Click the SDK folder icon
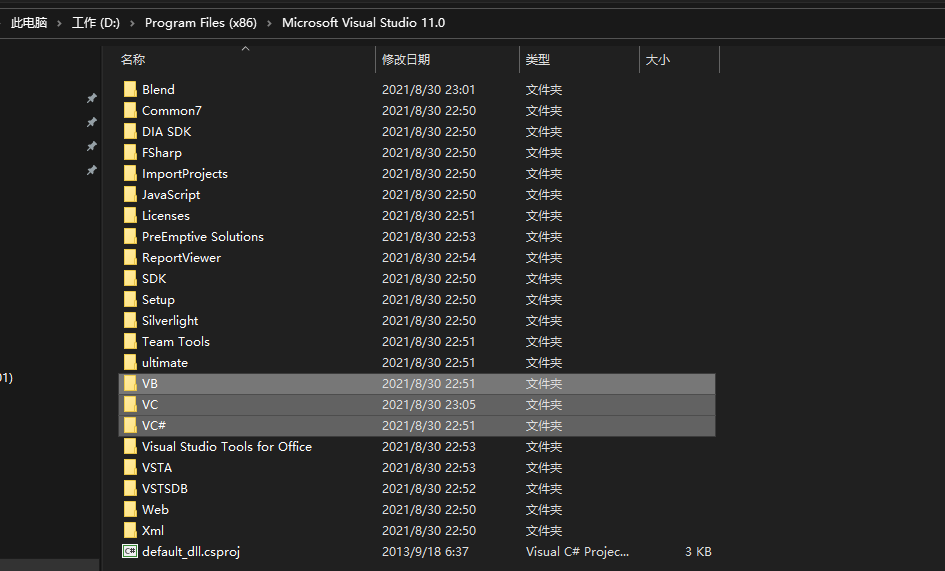945x571 pixels. [x=130, y=279]
